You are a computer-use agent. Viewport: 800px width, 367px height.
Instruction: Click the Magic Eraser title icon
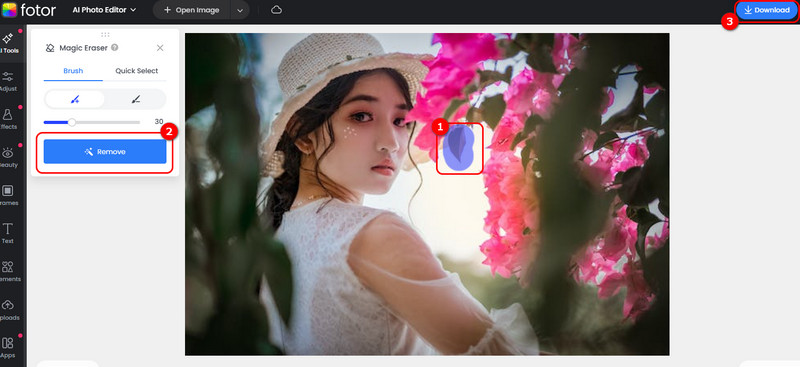pos(50,48)
